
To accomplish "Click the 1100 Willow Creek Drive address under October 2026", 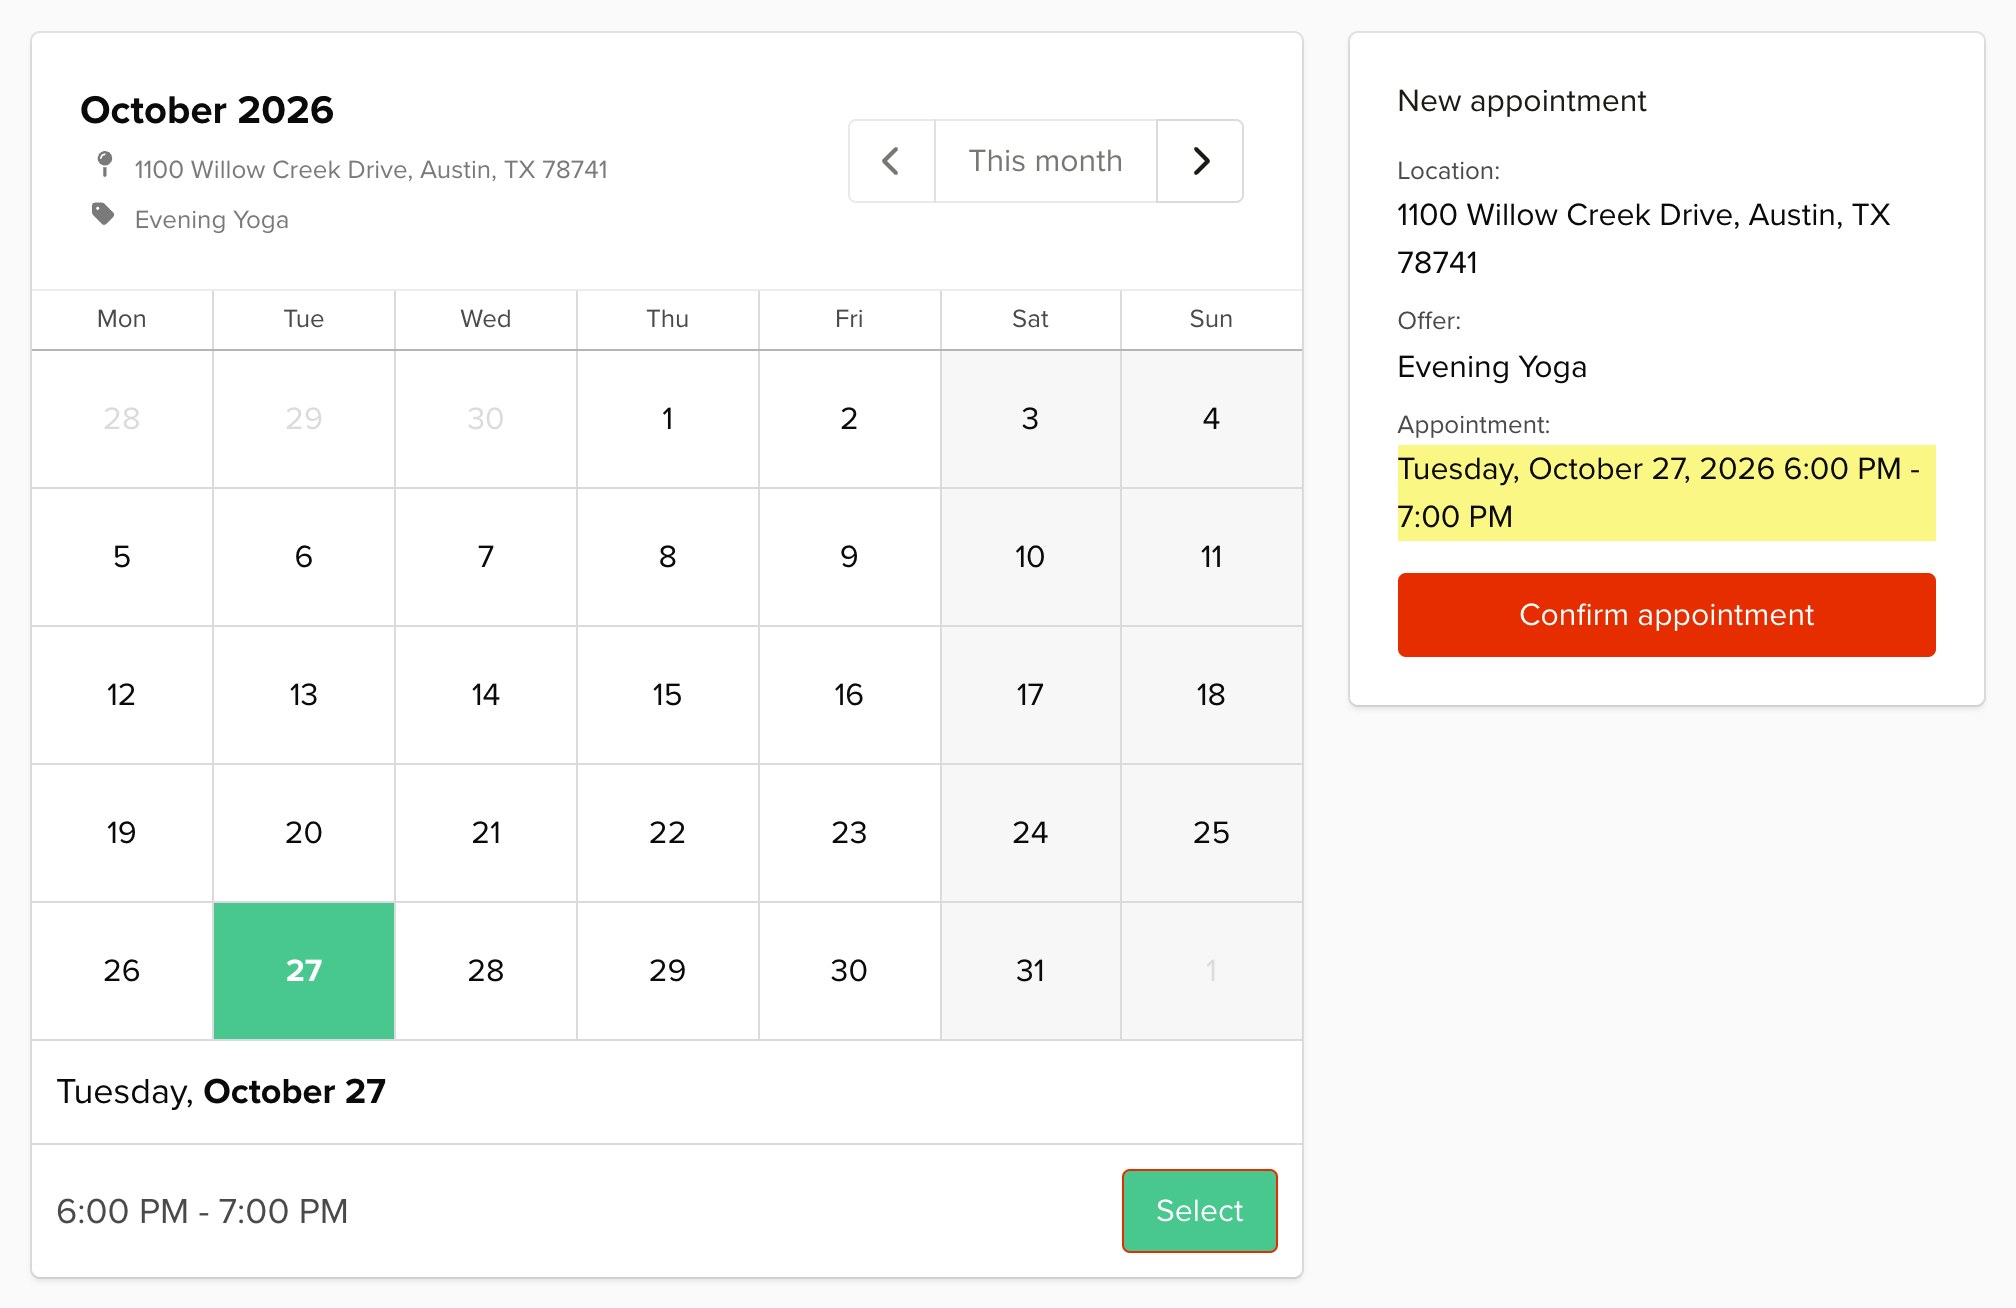I will 371,170.
